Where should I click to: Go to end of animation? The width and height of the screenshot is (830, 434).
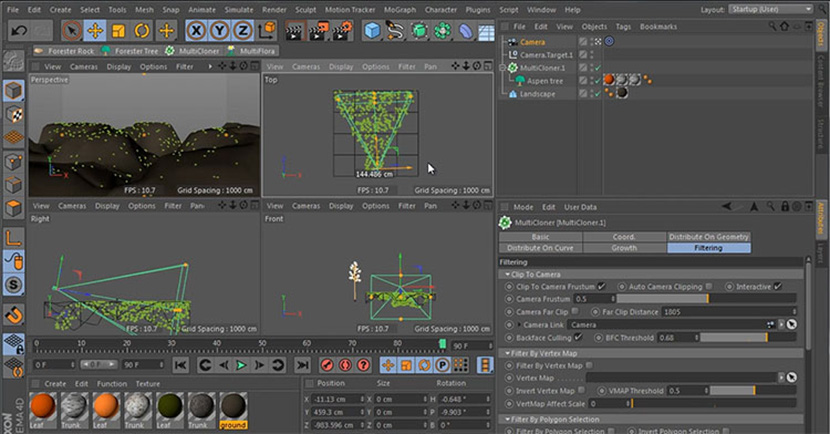point(302,365)
